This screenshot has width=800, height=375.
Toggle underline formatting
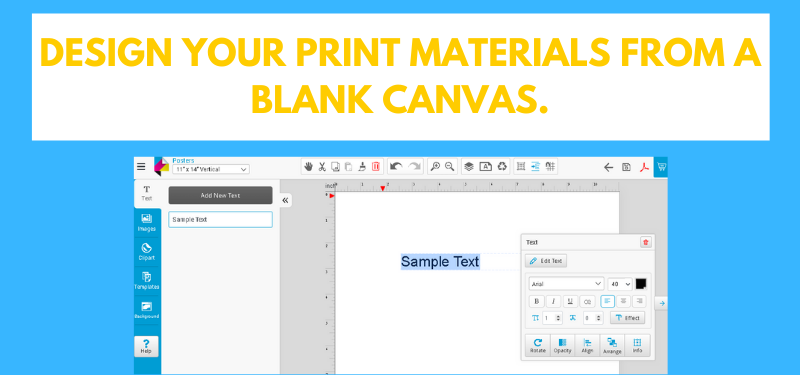[570, 302]
